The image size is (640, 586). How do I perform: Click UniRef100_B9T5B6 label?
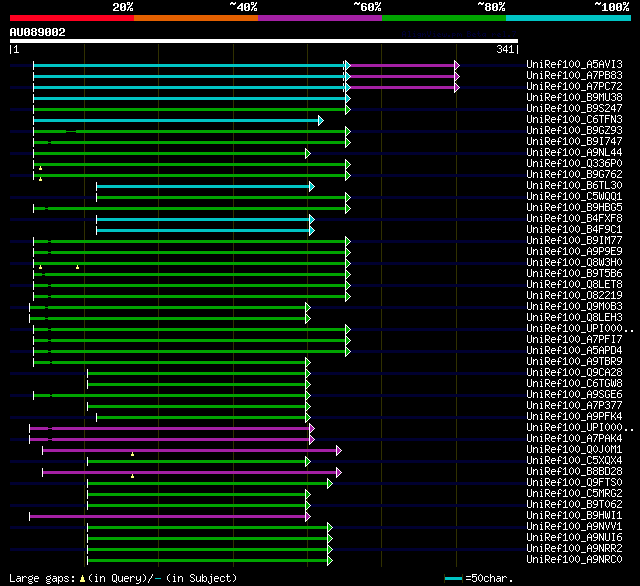[574, 274]
